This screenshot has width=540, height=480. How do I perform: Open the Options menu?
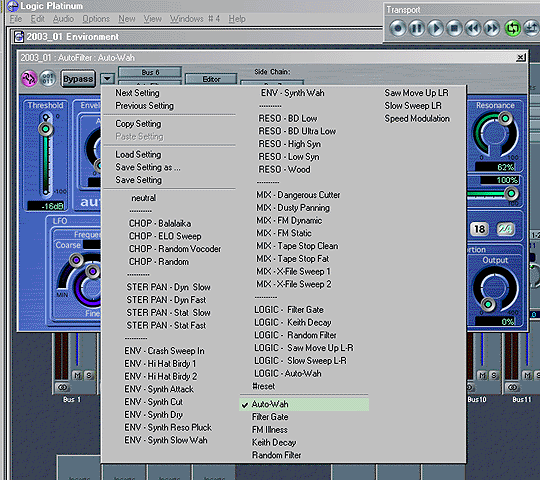(96, 19)
